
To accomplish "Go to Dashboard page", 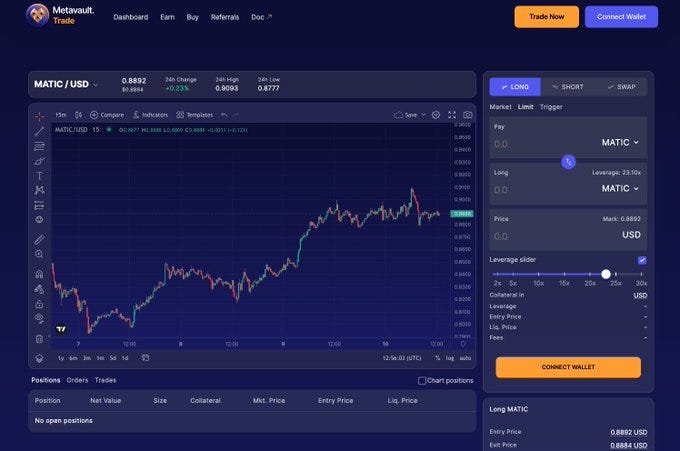I will 131,17.
